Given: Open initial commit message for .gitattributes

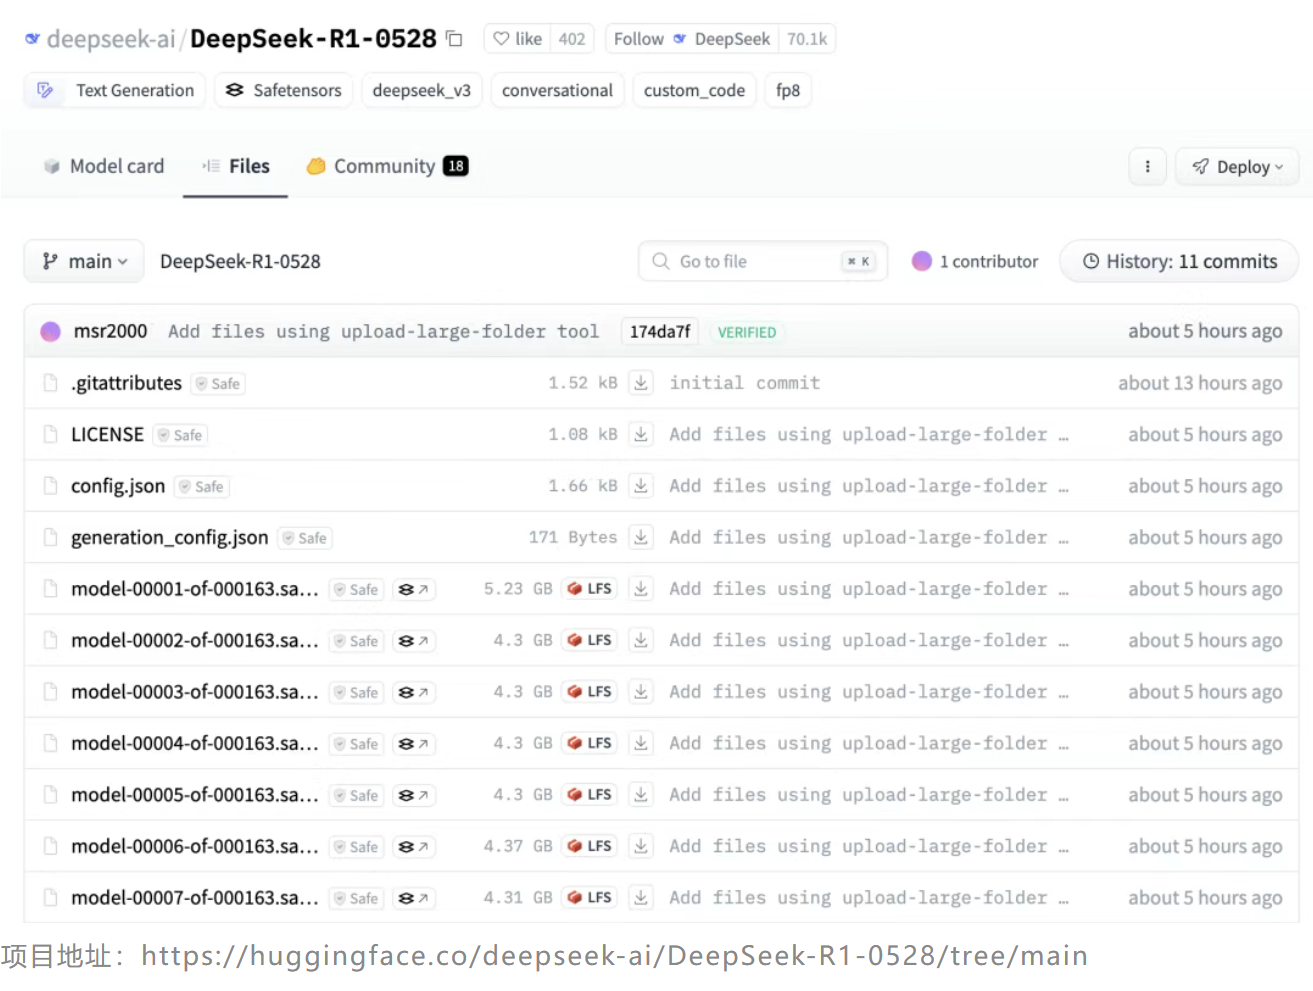Looking at the screenshot, I should [745, 383].
